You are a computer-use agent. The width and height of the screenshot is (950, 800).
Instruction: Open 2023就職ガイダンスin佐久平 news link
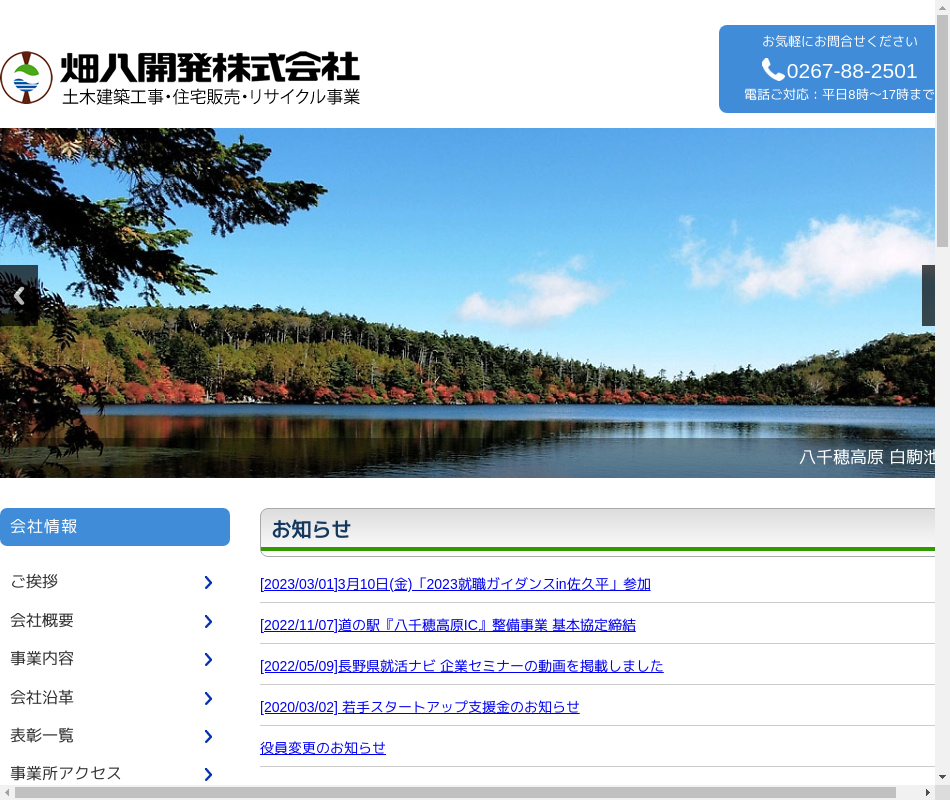(455, 584)
